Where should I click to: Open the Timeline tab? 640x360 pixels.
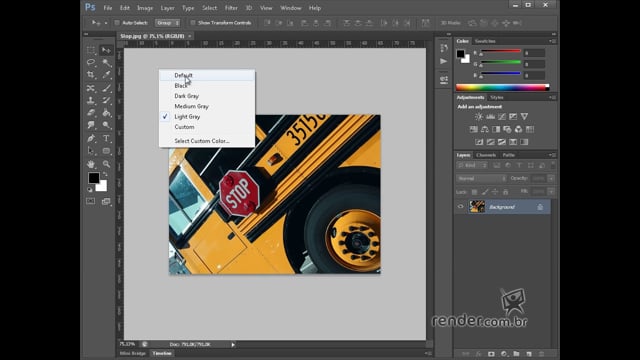point(162,353)
